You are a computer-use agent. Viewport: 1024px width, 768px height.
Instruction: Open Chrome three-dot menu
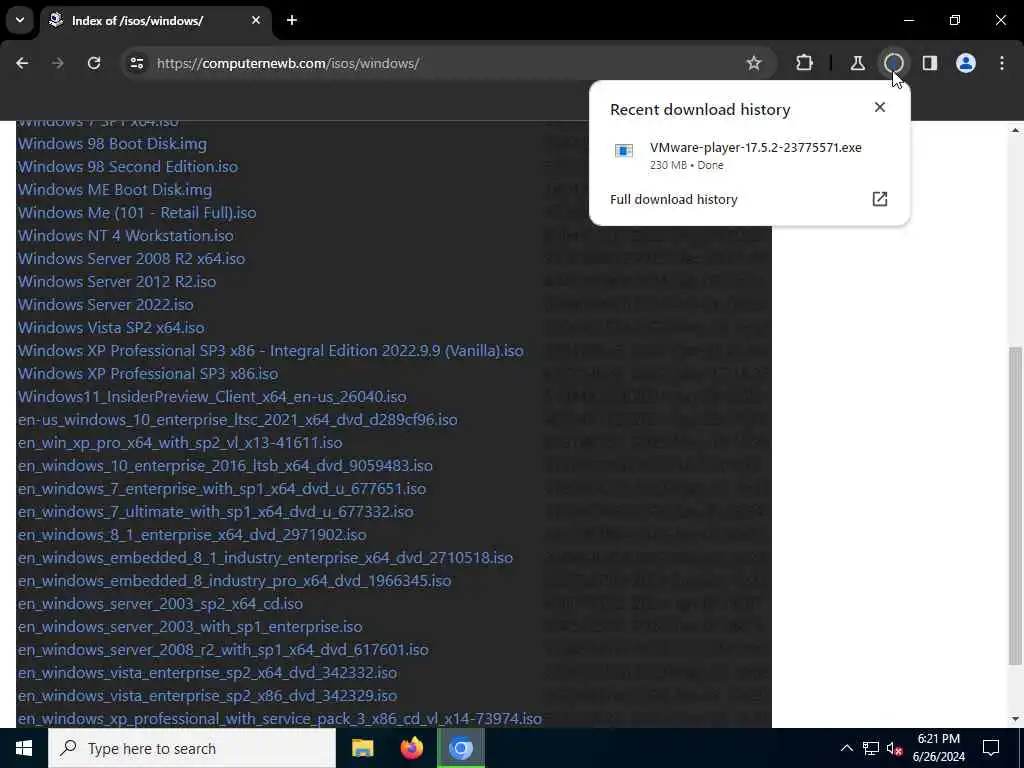[1002, 63]
